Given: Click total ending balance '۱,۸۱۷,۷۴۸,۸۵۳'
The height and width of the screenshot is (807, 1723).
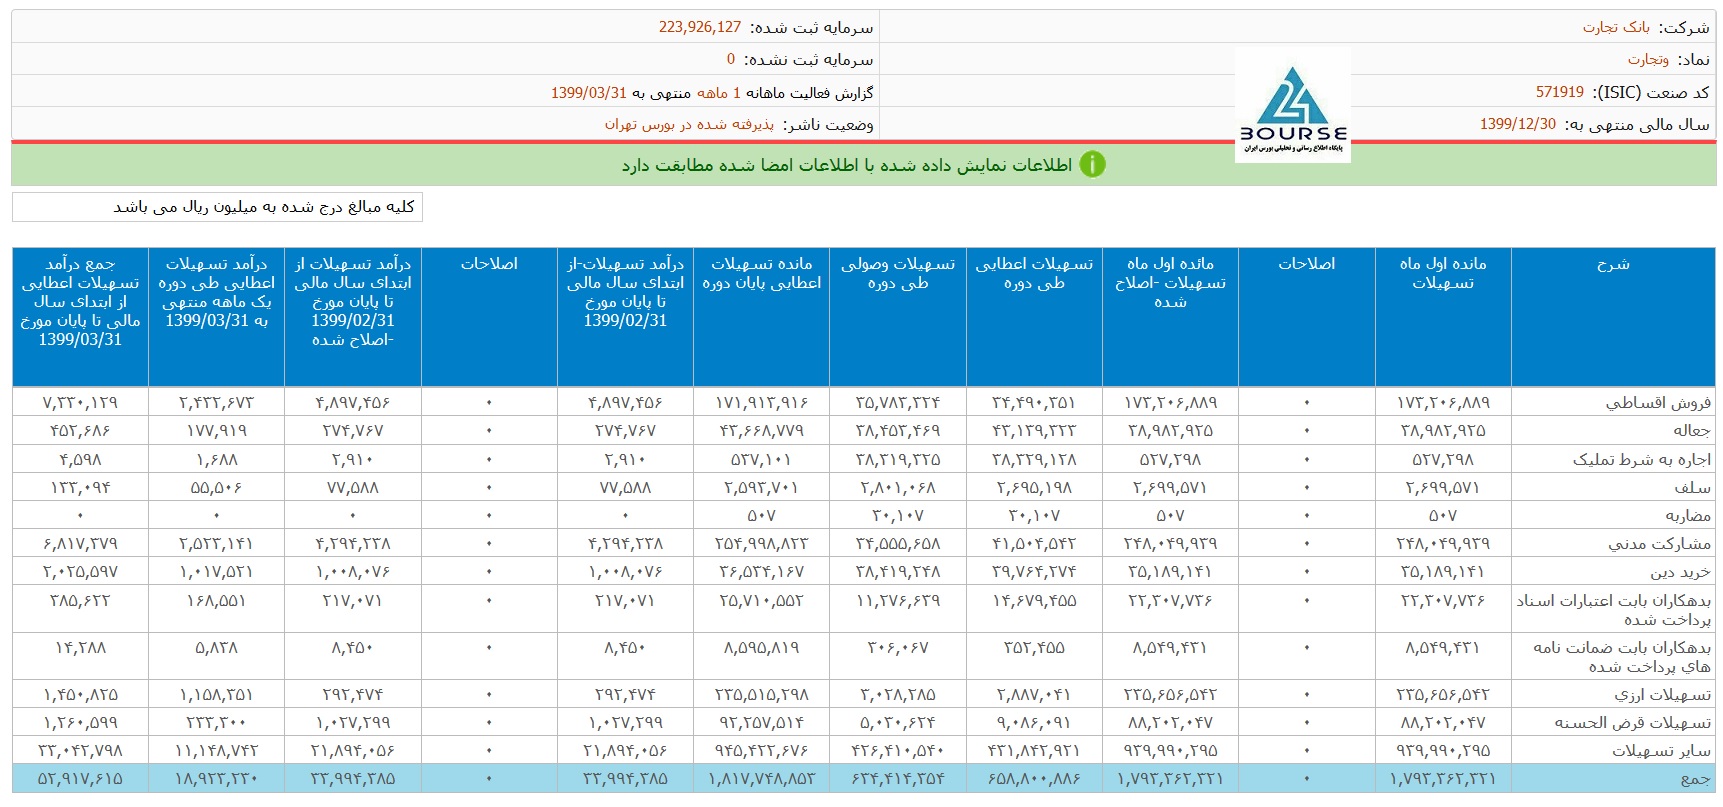Looking at the screenshot, I should coord(762,778).
